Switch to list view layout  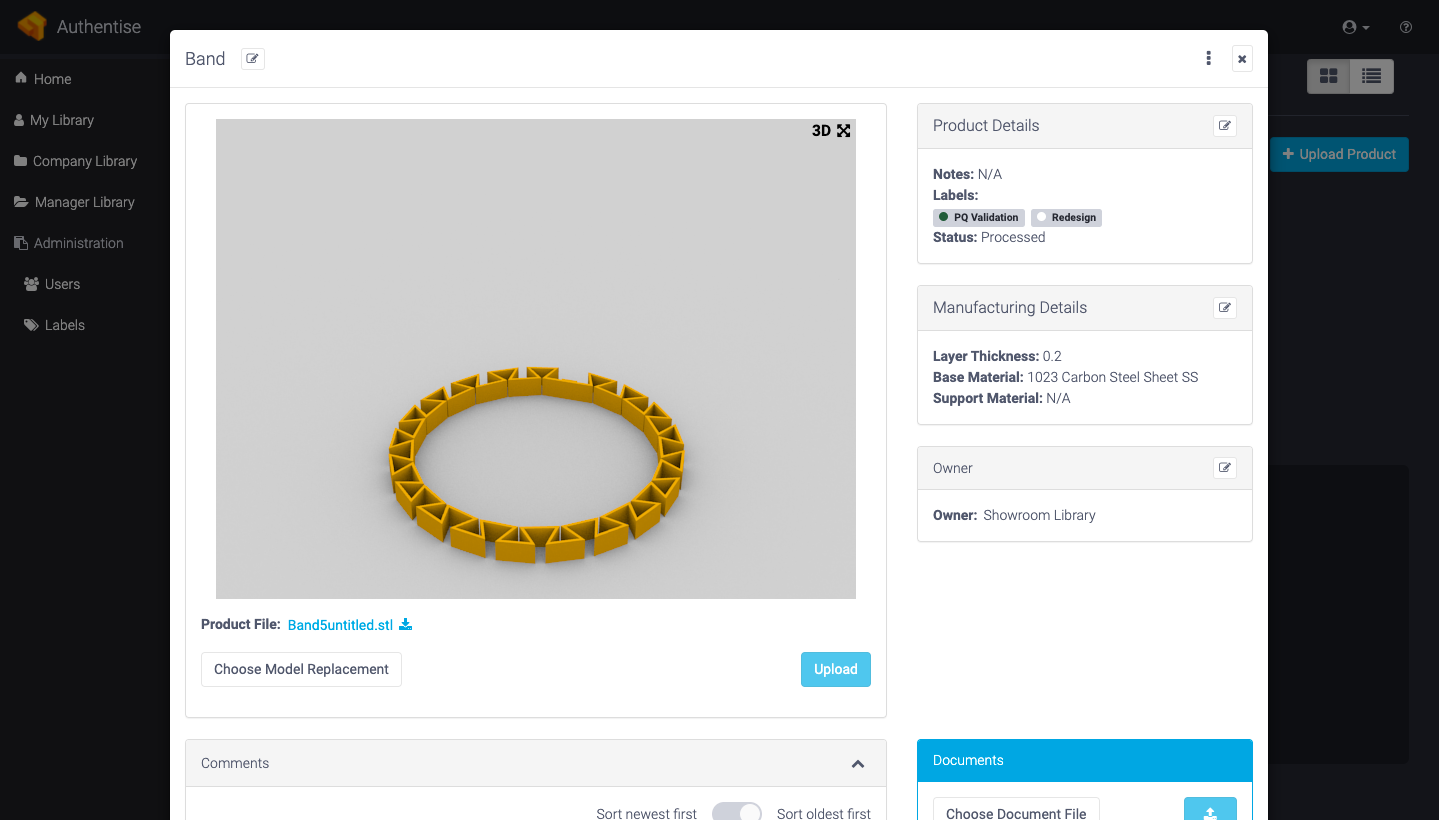pos(1371,76)
